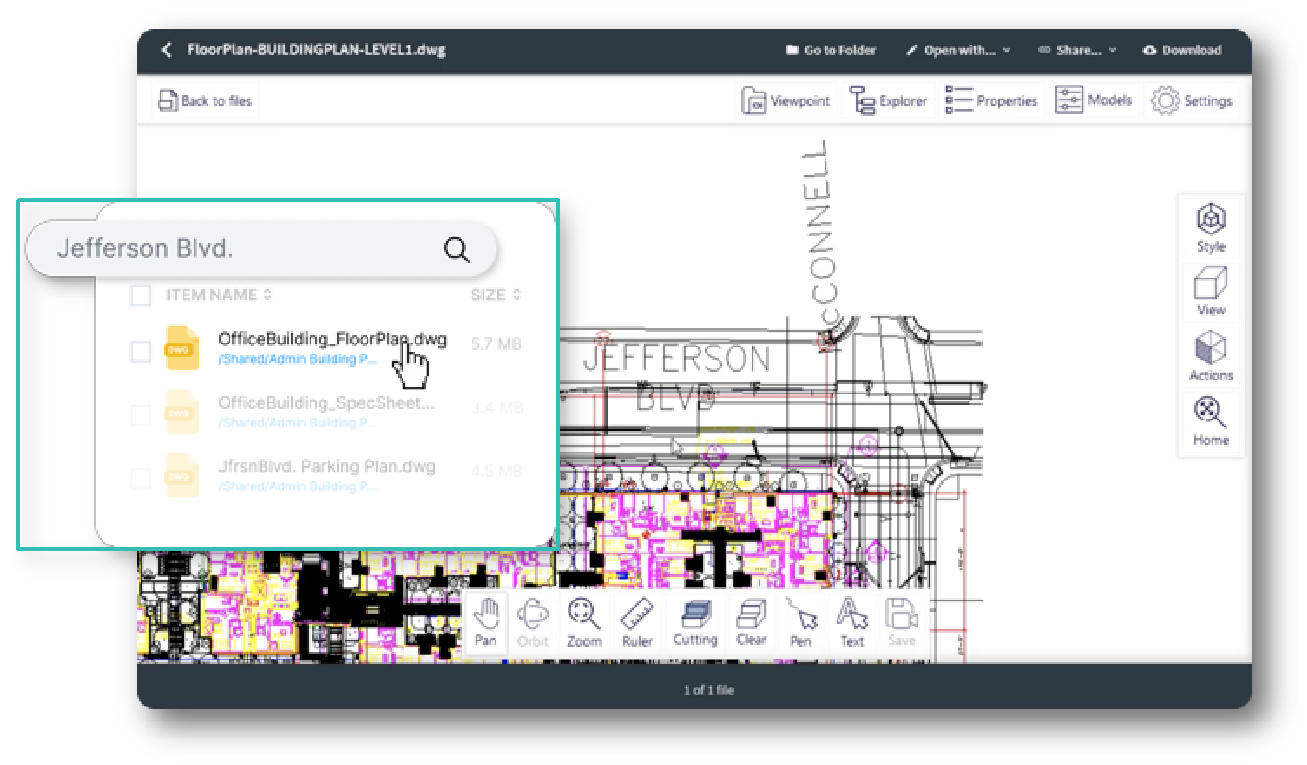This screenshot has height=765, width=1307.
Task: Activate the Zoom magnifier tool
Action: click(x=584, y=622)
